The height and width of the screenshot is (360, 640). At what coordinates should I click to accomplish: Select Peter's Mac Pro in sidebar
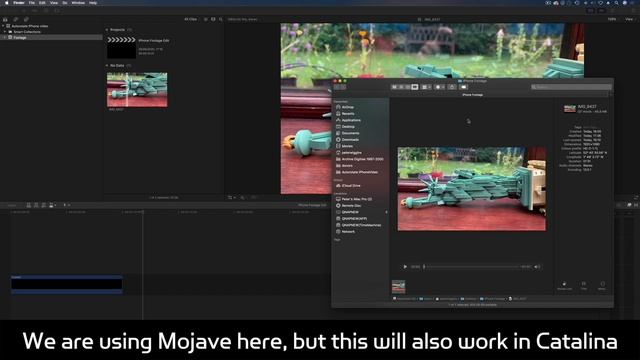[356, 199]
